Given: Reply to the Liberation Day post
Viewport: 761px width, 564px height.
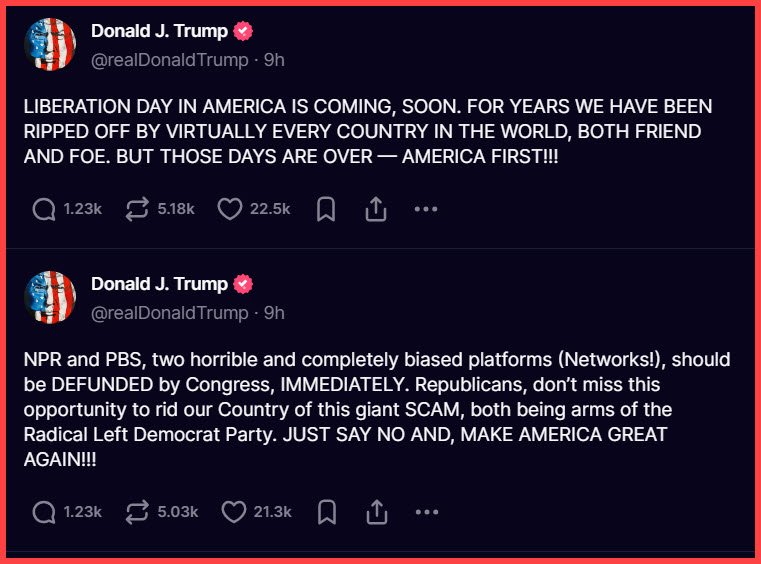Looking at the screenshot, I should tap(44, 209).
